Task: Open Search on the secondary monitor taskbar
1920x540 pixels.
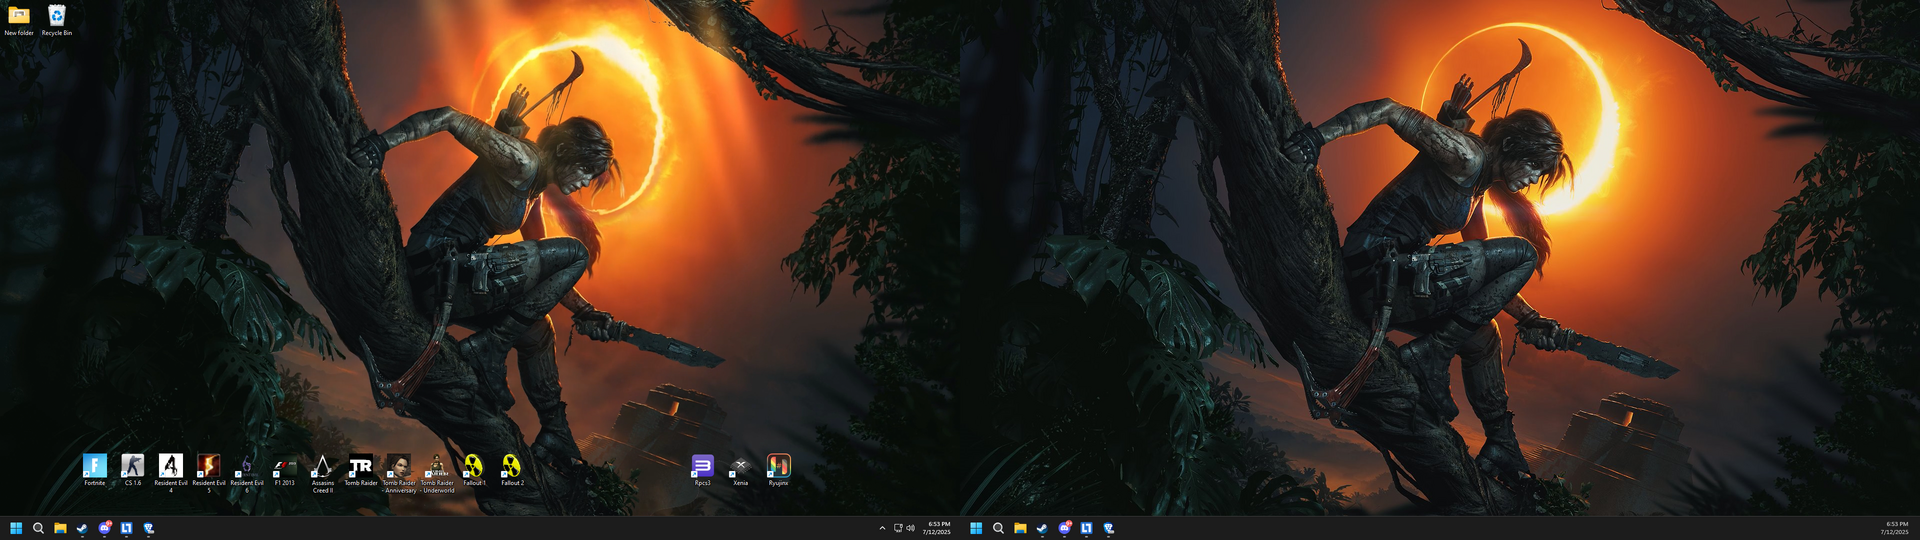Action: coord(998,528)
